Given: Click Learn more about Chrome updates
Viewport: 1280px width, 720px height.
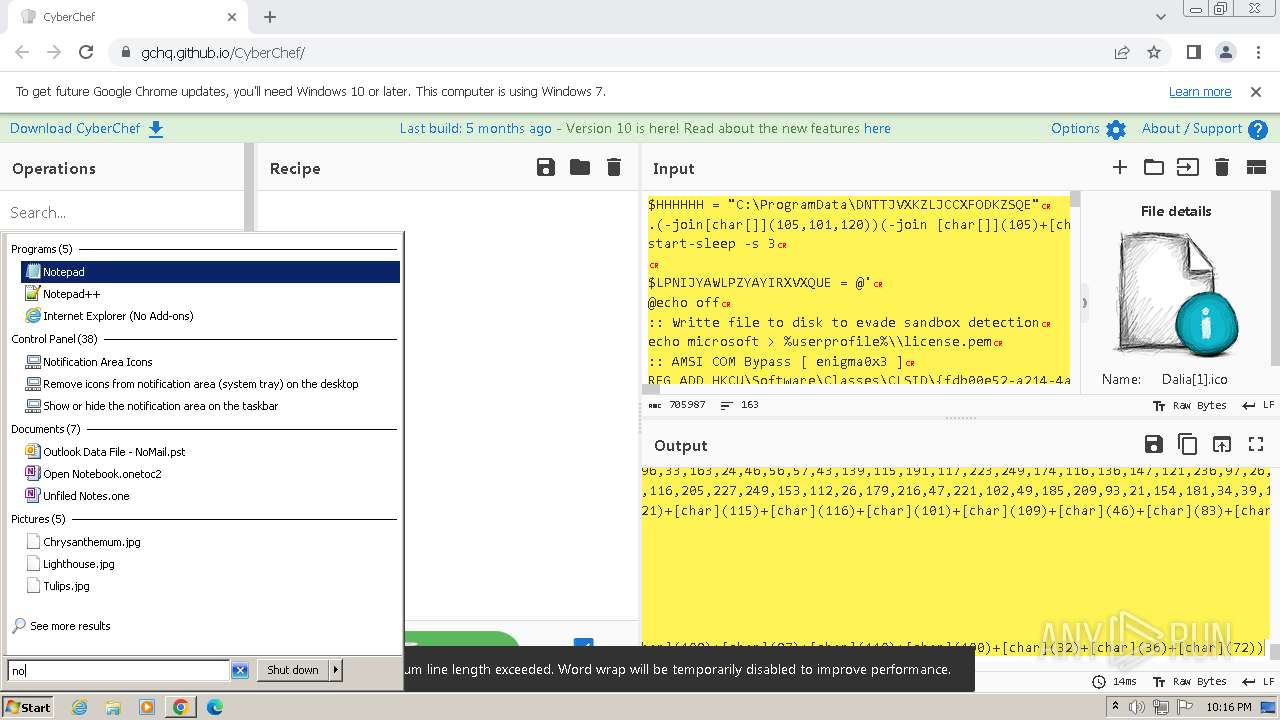Looking at the screenshot, I should tap(1200, 91).
